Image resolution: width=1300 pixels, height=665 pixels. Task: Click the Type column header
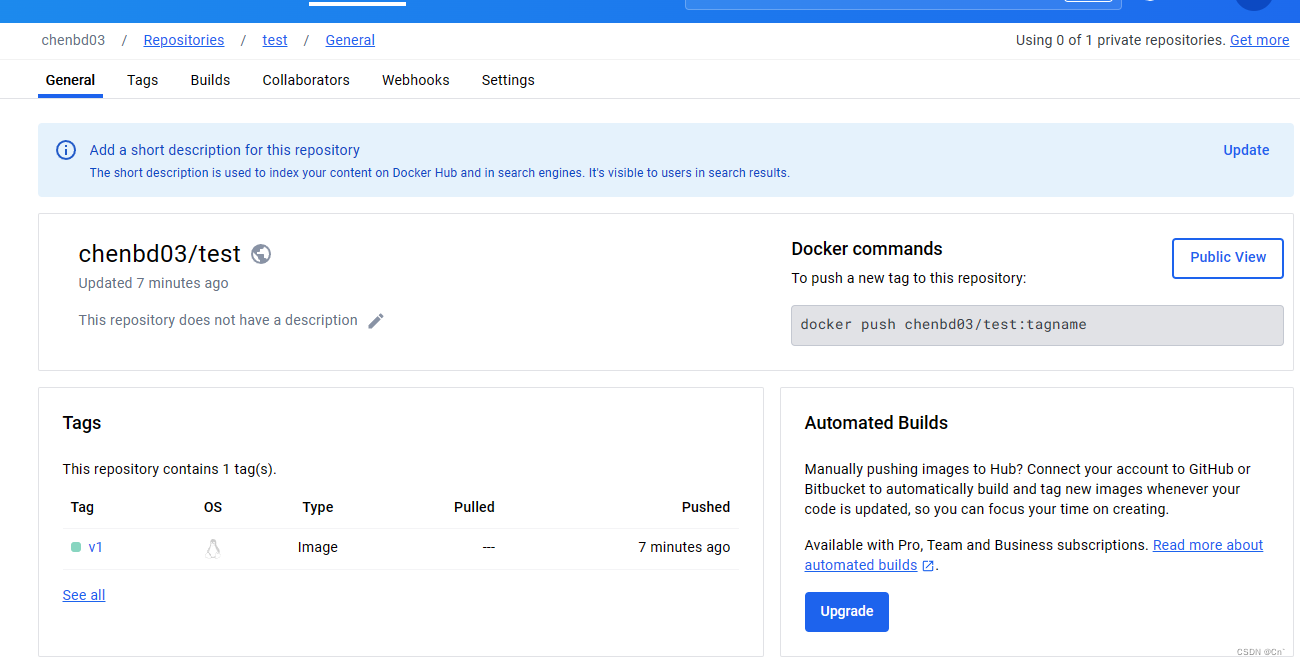[318, 507]
